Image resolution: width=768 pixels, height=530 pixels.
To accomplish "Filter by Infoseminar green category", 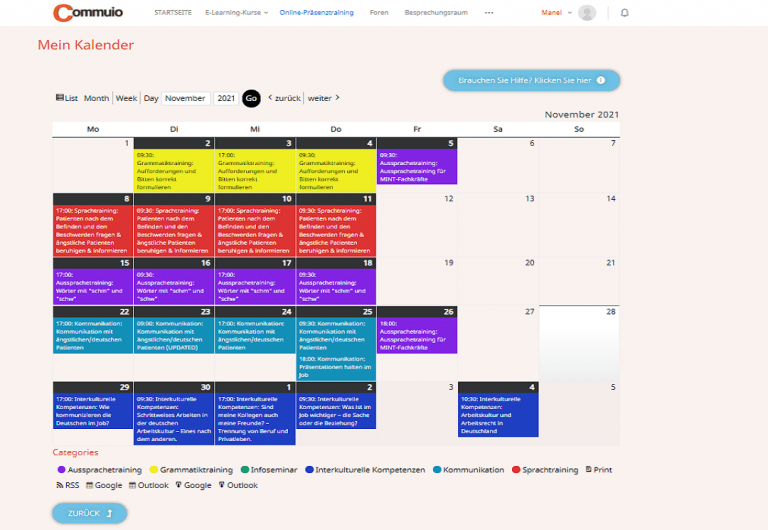I will coord(269,470).
